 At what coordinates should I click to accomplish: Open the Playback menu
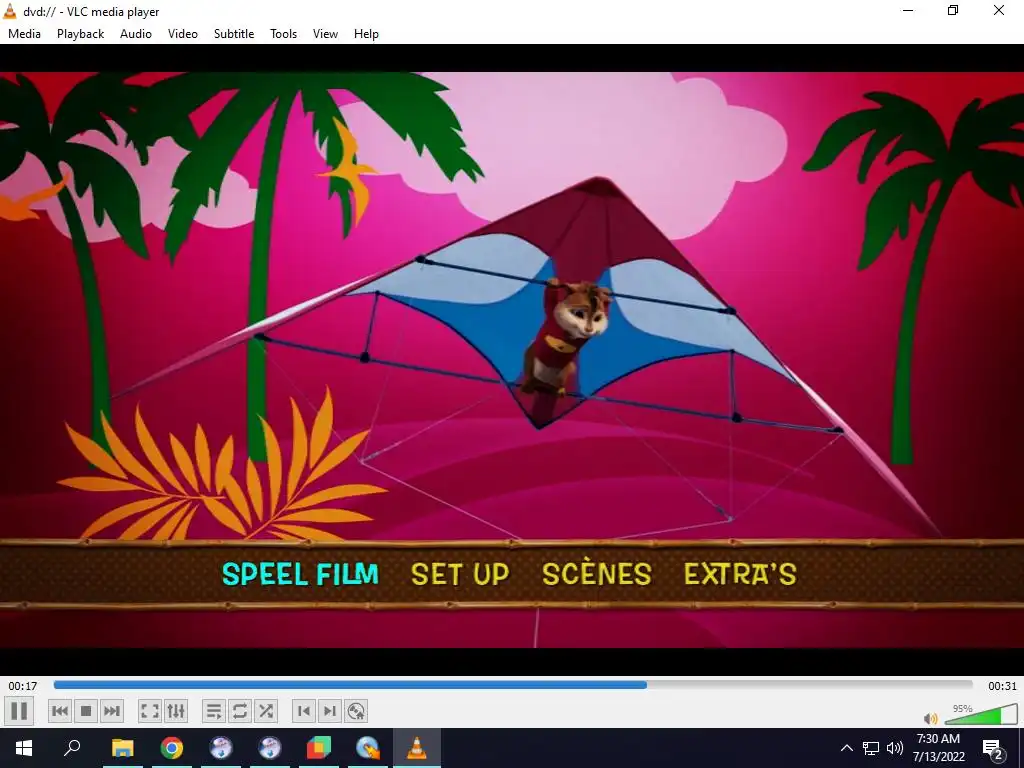[80, 34]
